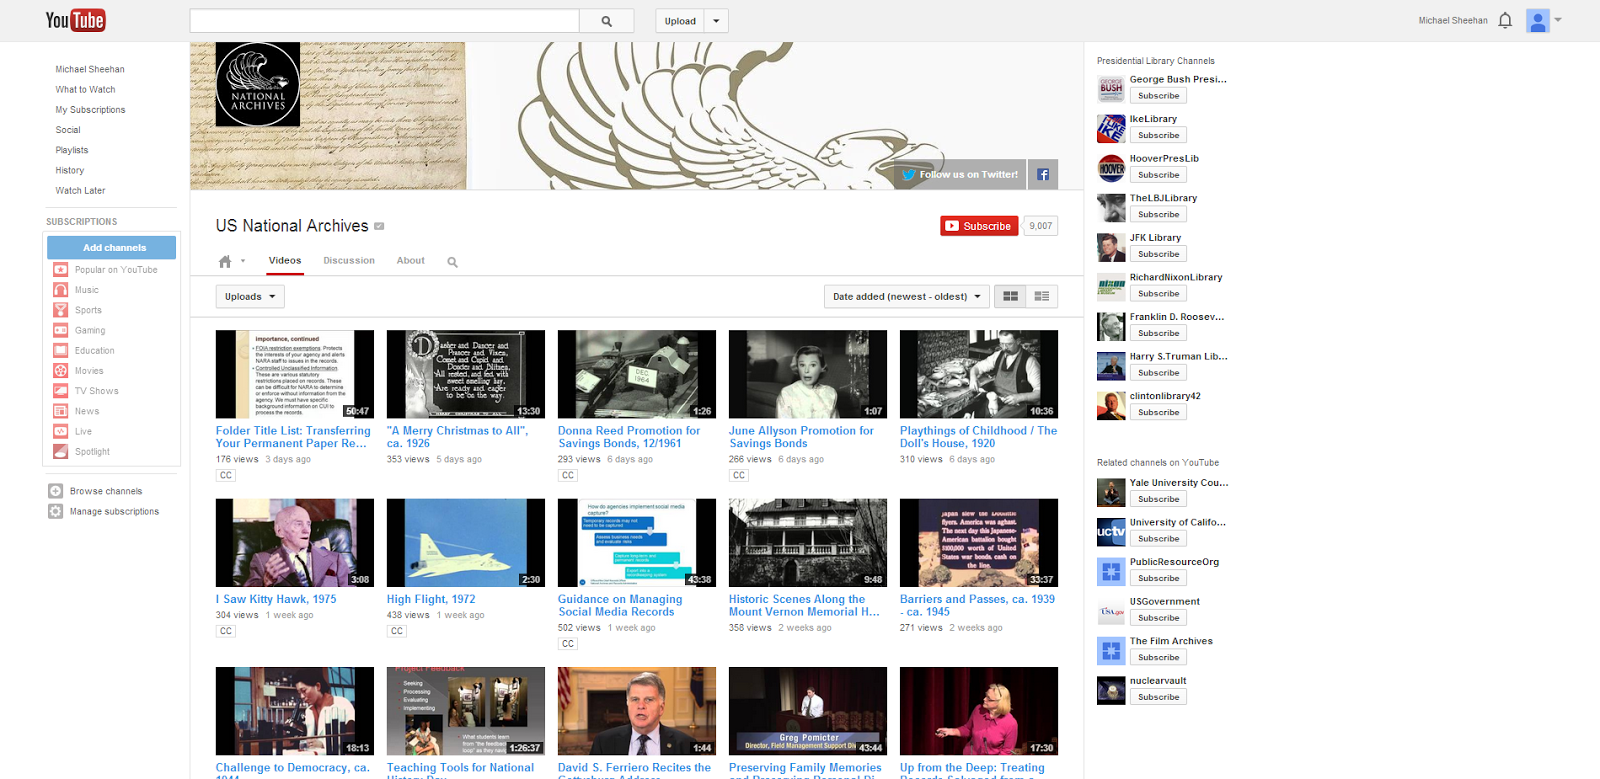Screen dimensions: 1600x779
Task: Subscribe to US National Archives
Action: pyautogui.click(x=979, y=226)
